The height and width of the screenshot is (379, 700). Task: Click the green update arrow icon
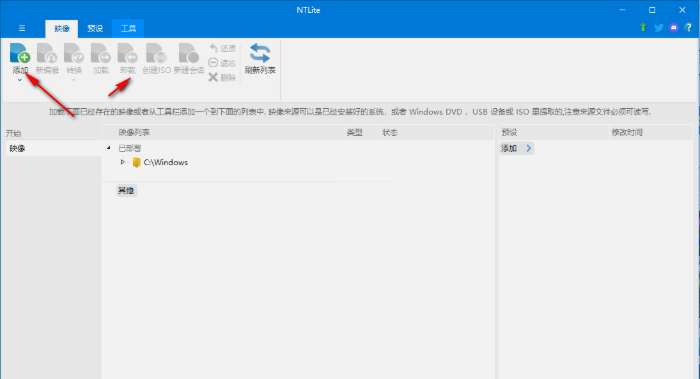643,28
